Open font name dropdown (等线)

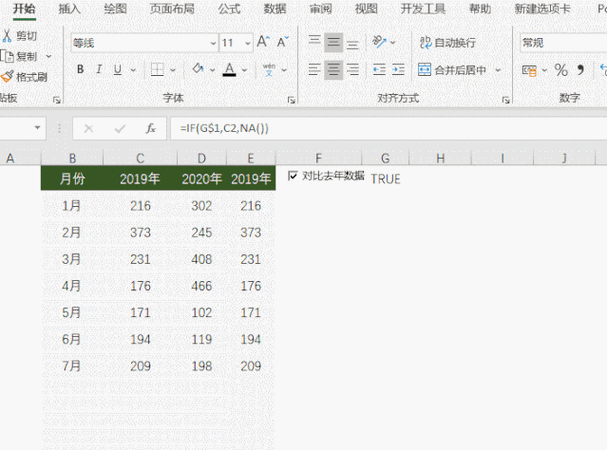[213, 43]
